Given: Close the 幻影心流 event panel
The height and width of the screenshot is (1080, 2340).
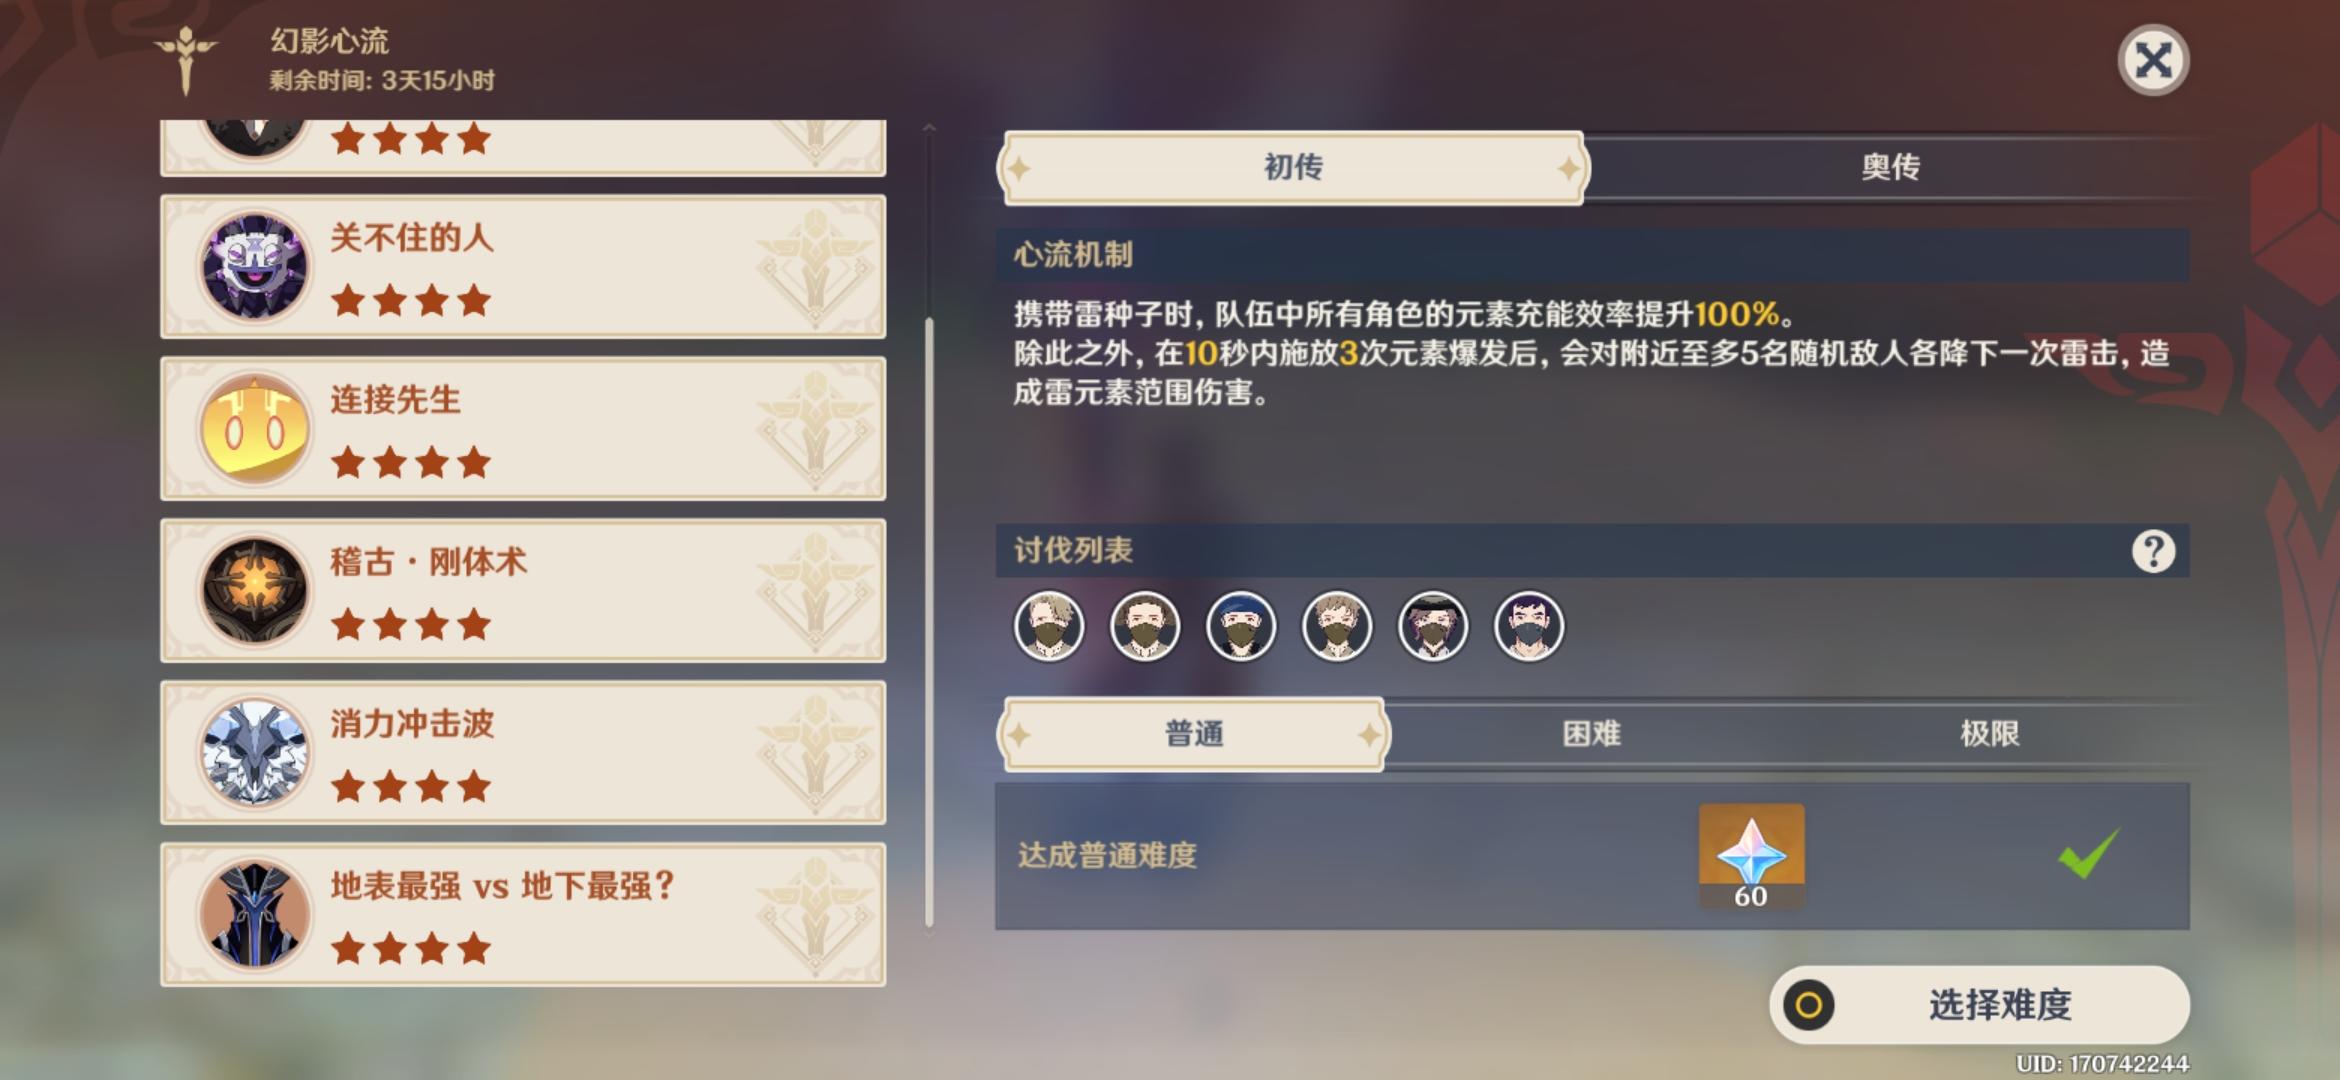Looking at the screenshot, I should coord(2153,61).
